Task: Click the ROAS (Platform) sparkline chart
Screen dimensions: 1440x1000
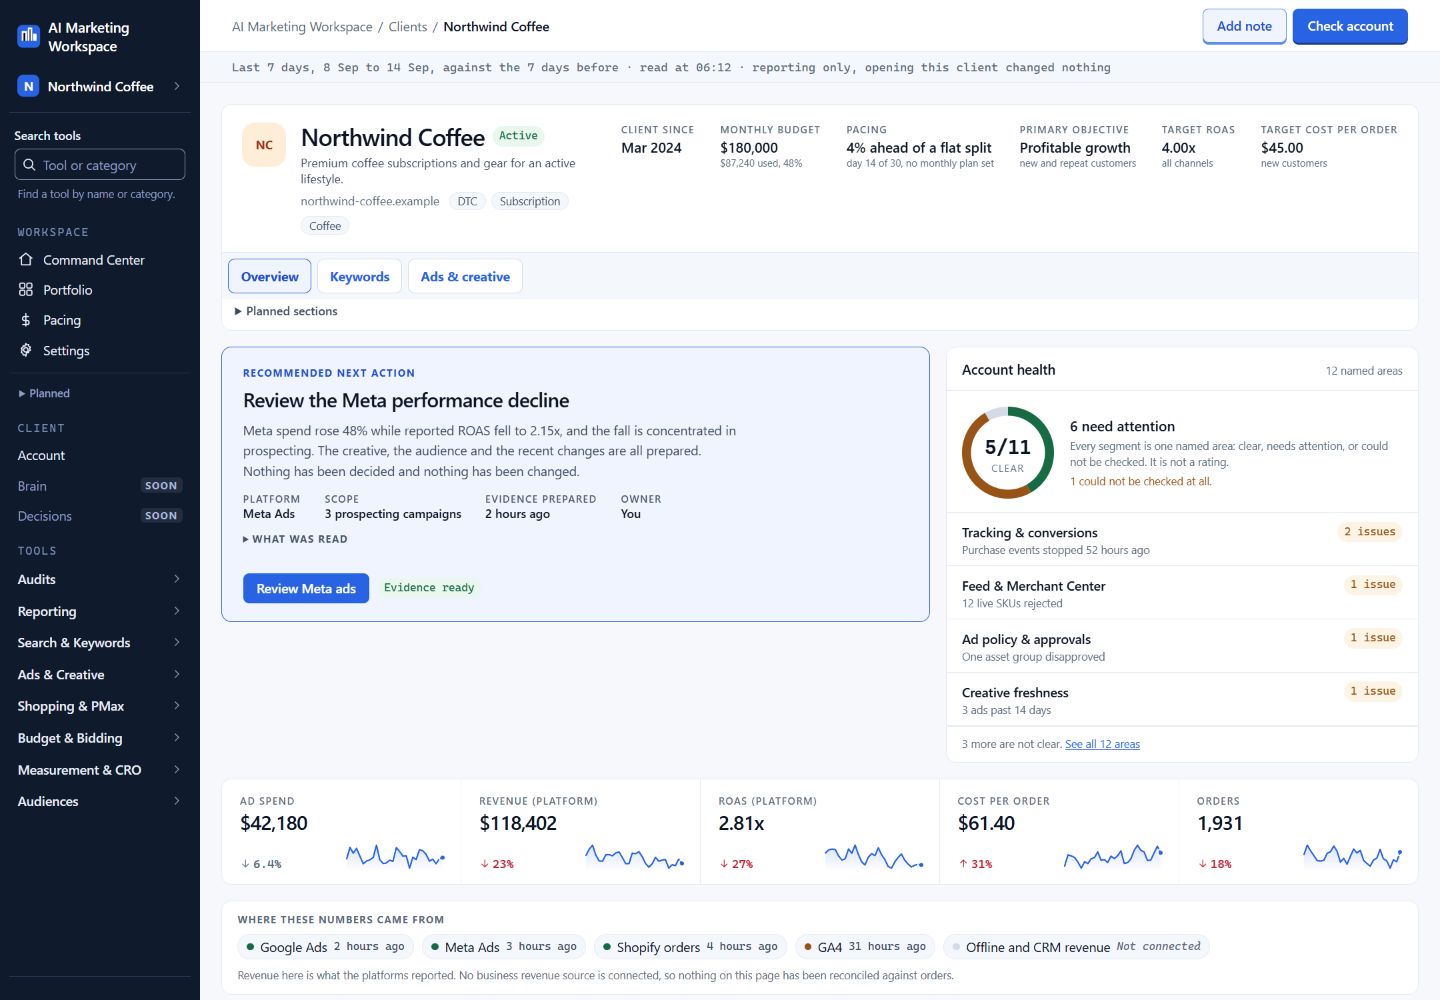Action: click(x=873, y=856)
